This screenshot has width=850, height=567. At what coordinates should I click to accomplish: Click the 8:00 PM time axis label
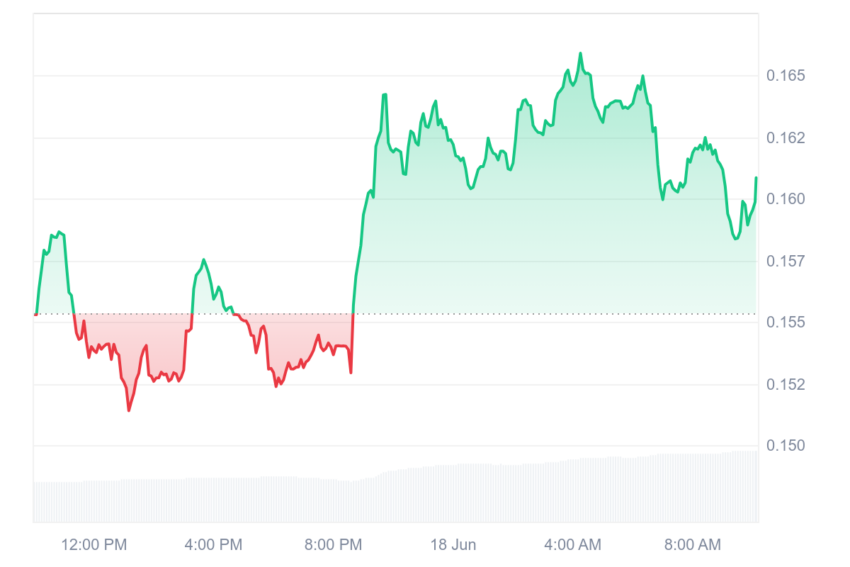(333, 544)
